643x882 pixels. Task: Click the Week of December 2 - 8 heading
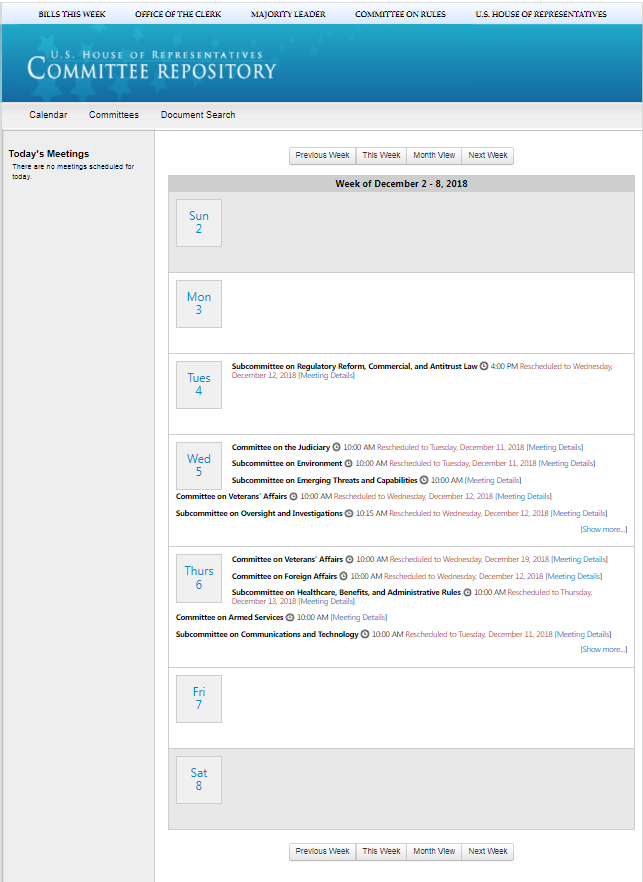pyautogui.click(x=401, y=184)
